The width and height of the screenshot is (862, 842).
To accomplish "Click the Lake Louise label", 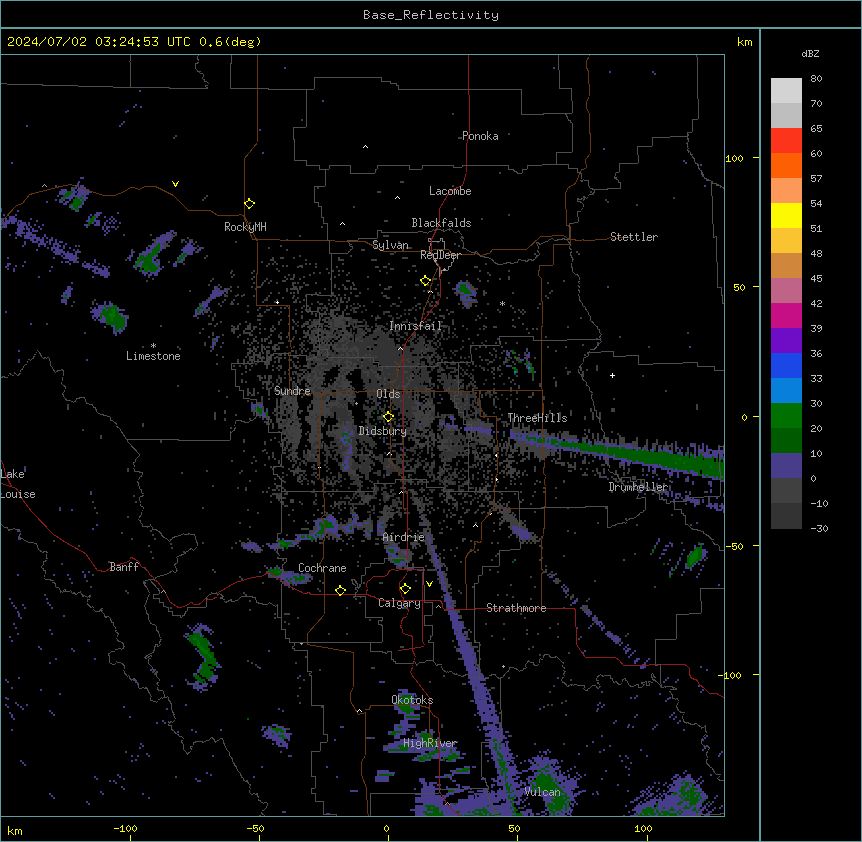I will (18, 484).
